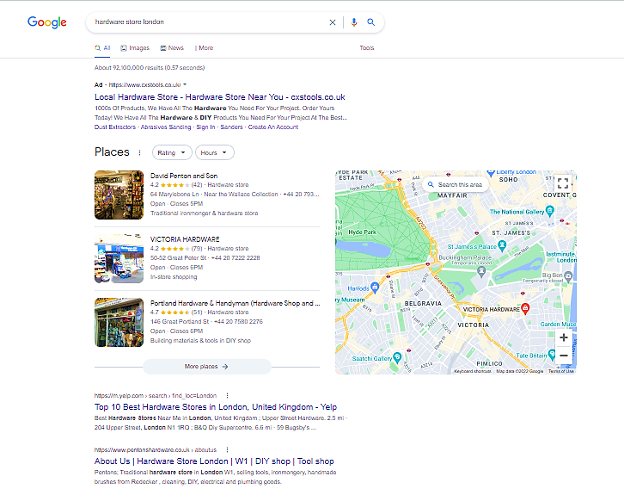
Task: Open Sign In ad sitelink
Action: point(206,127)
